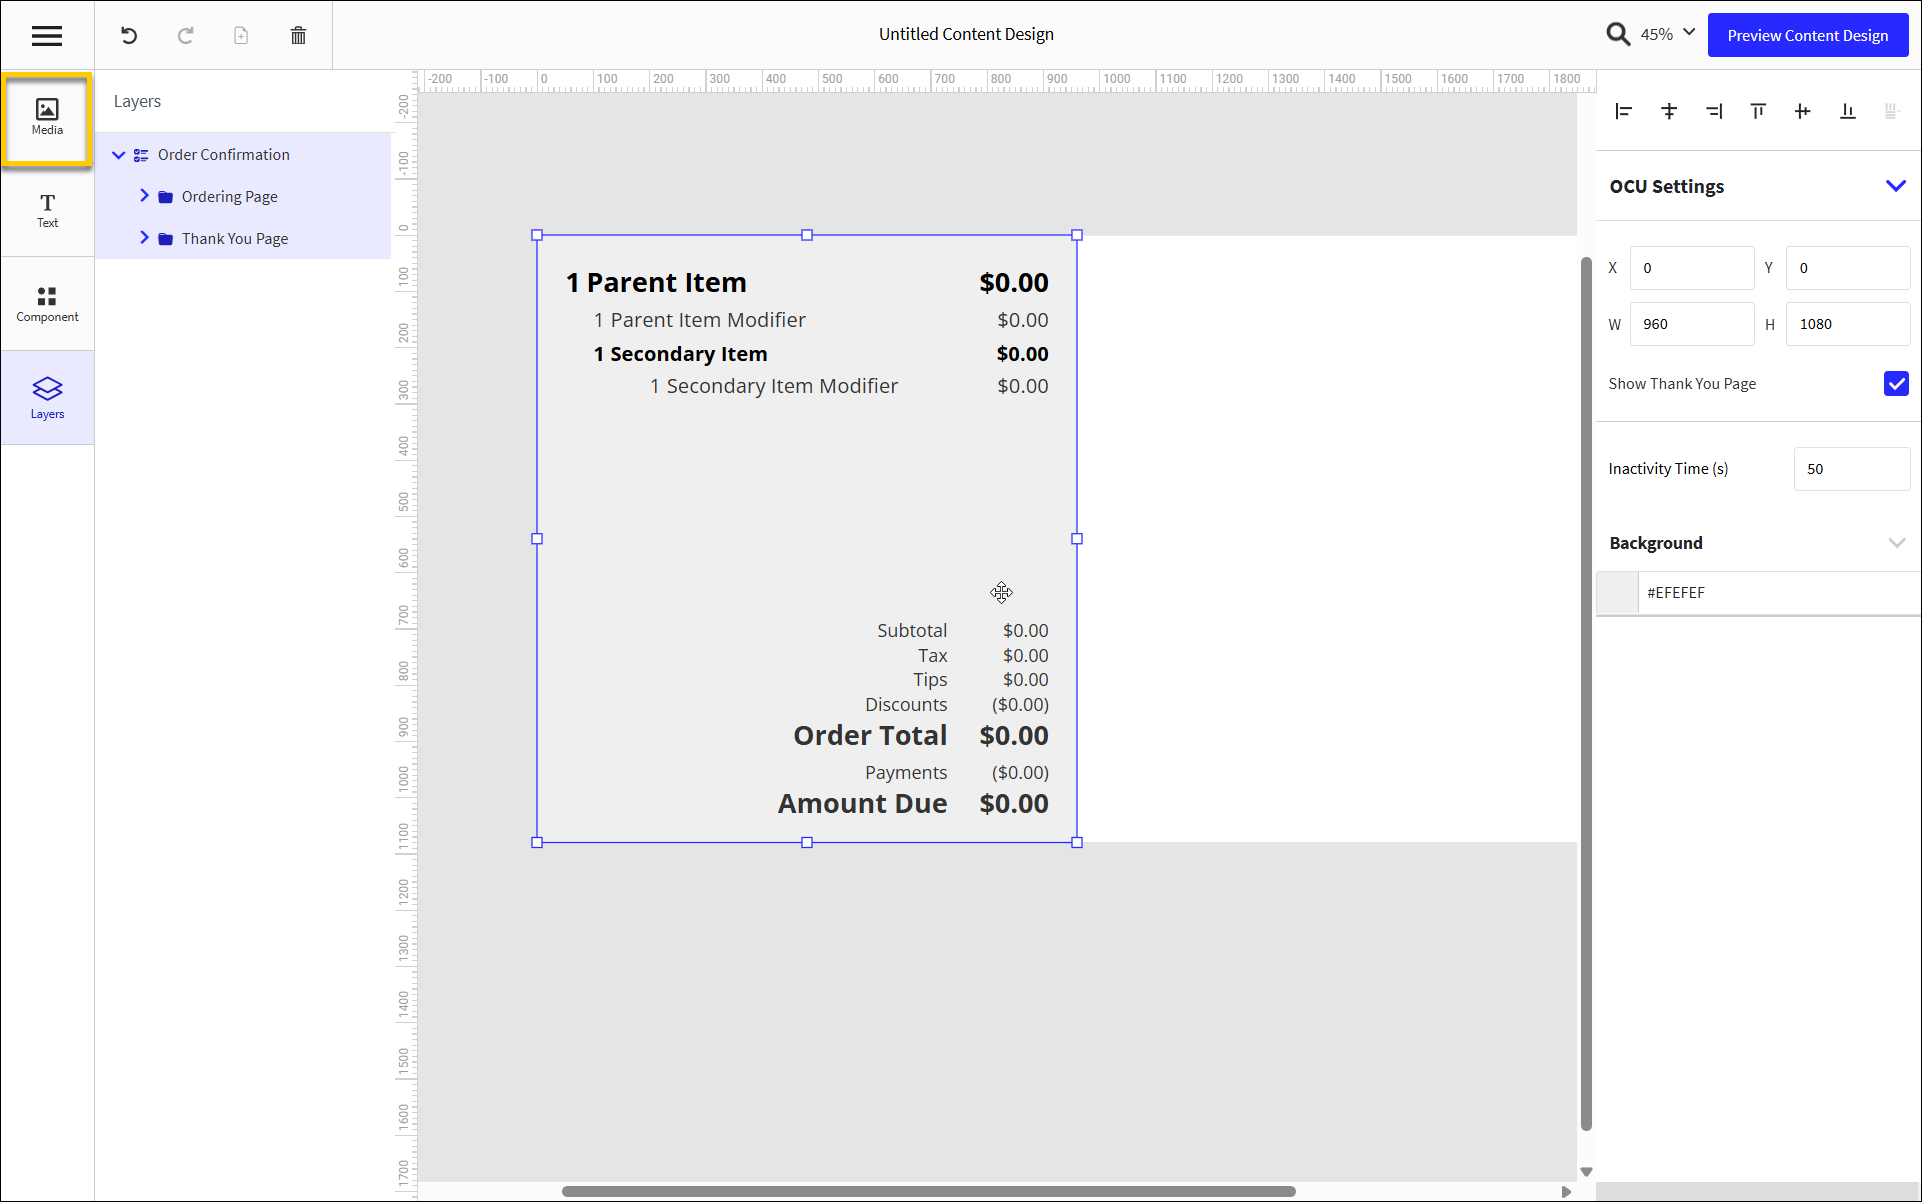Click the magnifier zoom icon
The height and width of the screenshot is (1202, 1922).
click(1618, 34)
